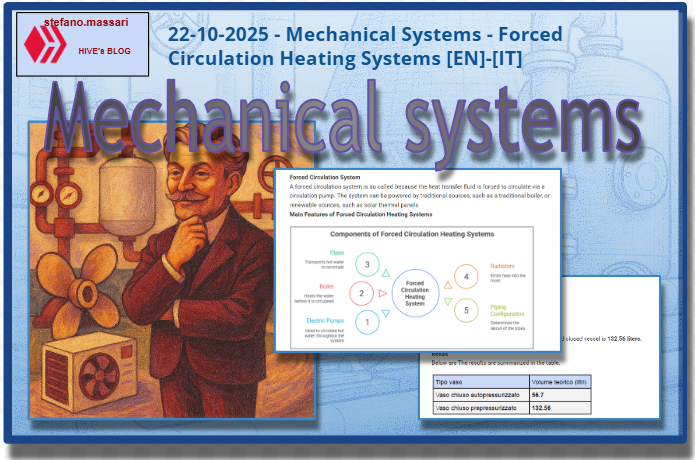Screen dimensions: 695x460
Task: Click the 56.7 table cell
Action: 560,395
